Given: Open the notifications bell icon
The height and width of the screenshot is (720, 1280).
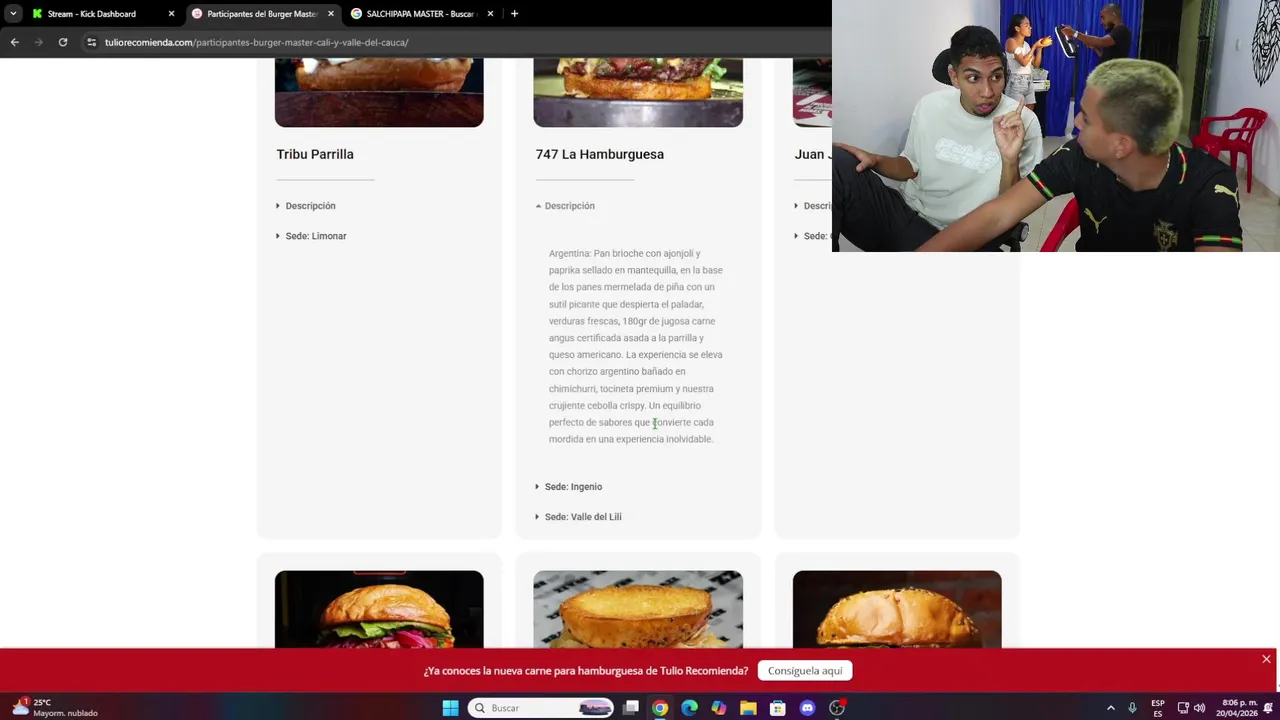Looking at the screenshot, I should tap(1267, 708).
